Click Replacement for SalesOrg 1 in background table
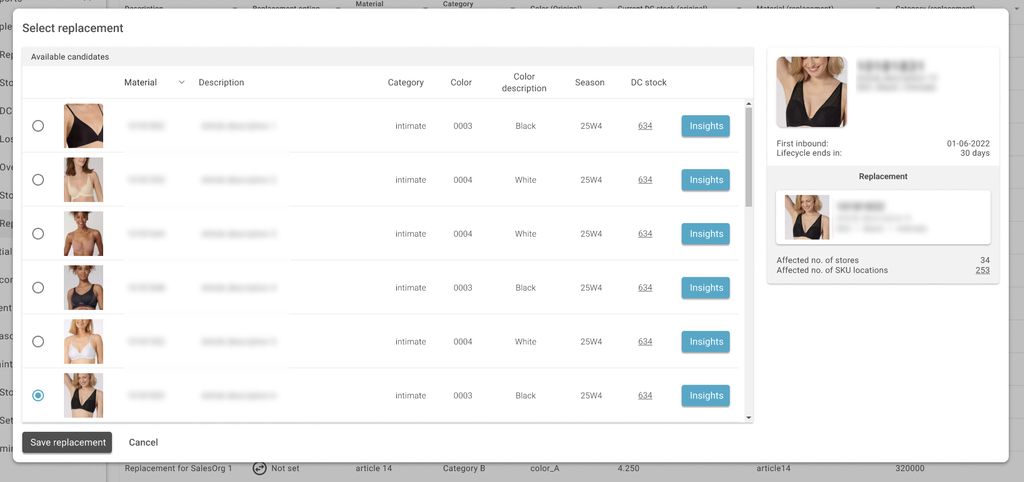This screenshot has width=1024, height=482. pyautogui.click(x=178, y=468)
